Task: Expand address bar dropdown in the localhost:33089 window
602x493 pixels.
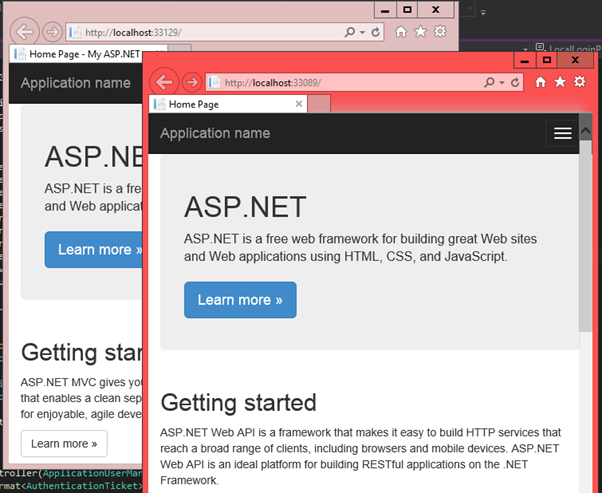Action: pyautogui.click(x=502, y=82)
